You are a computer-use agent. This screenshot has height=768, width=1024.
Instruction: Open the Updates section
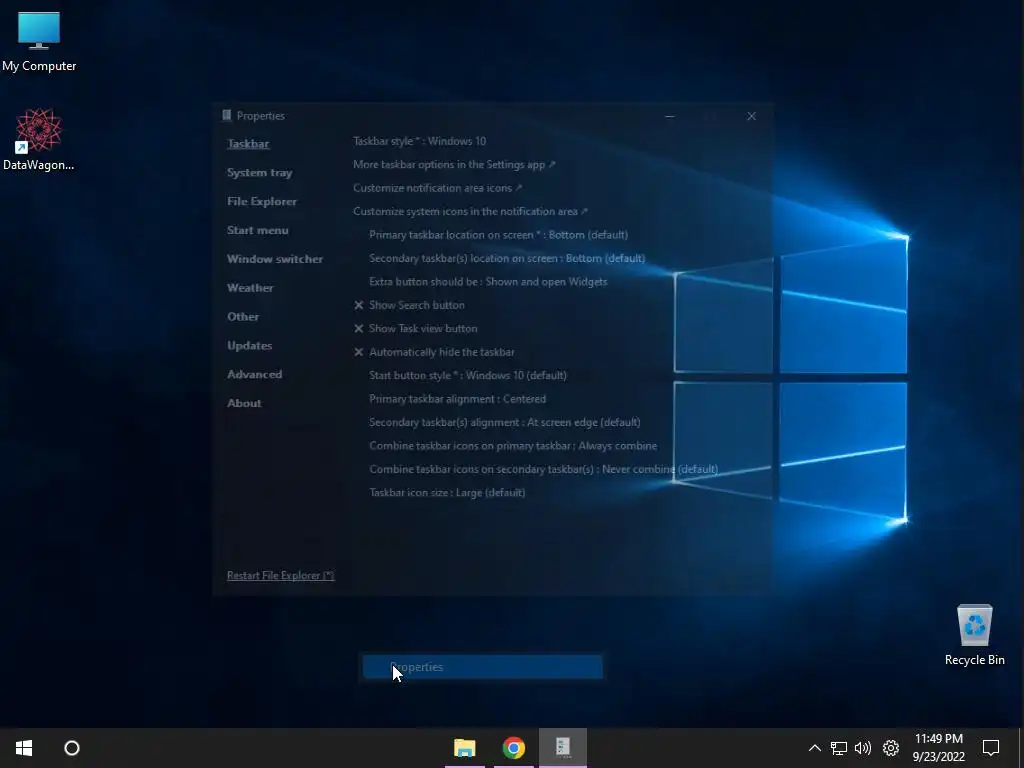coord(249,345)
